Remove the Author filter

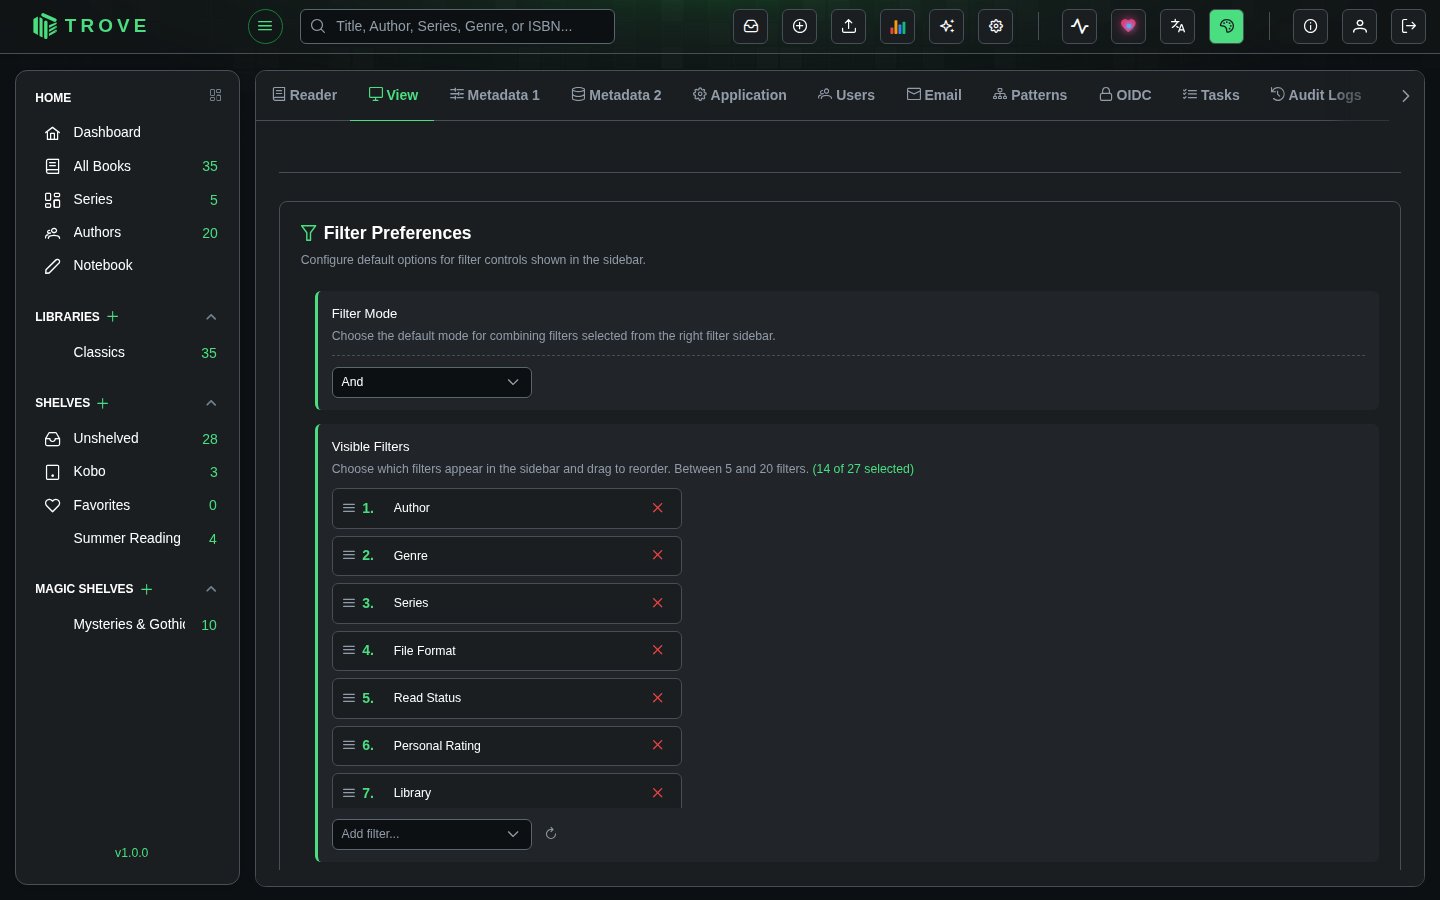(x=658, y=508)
